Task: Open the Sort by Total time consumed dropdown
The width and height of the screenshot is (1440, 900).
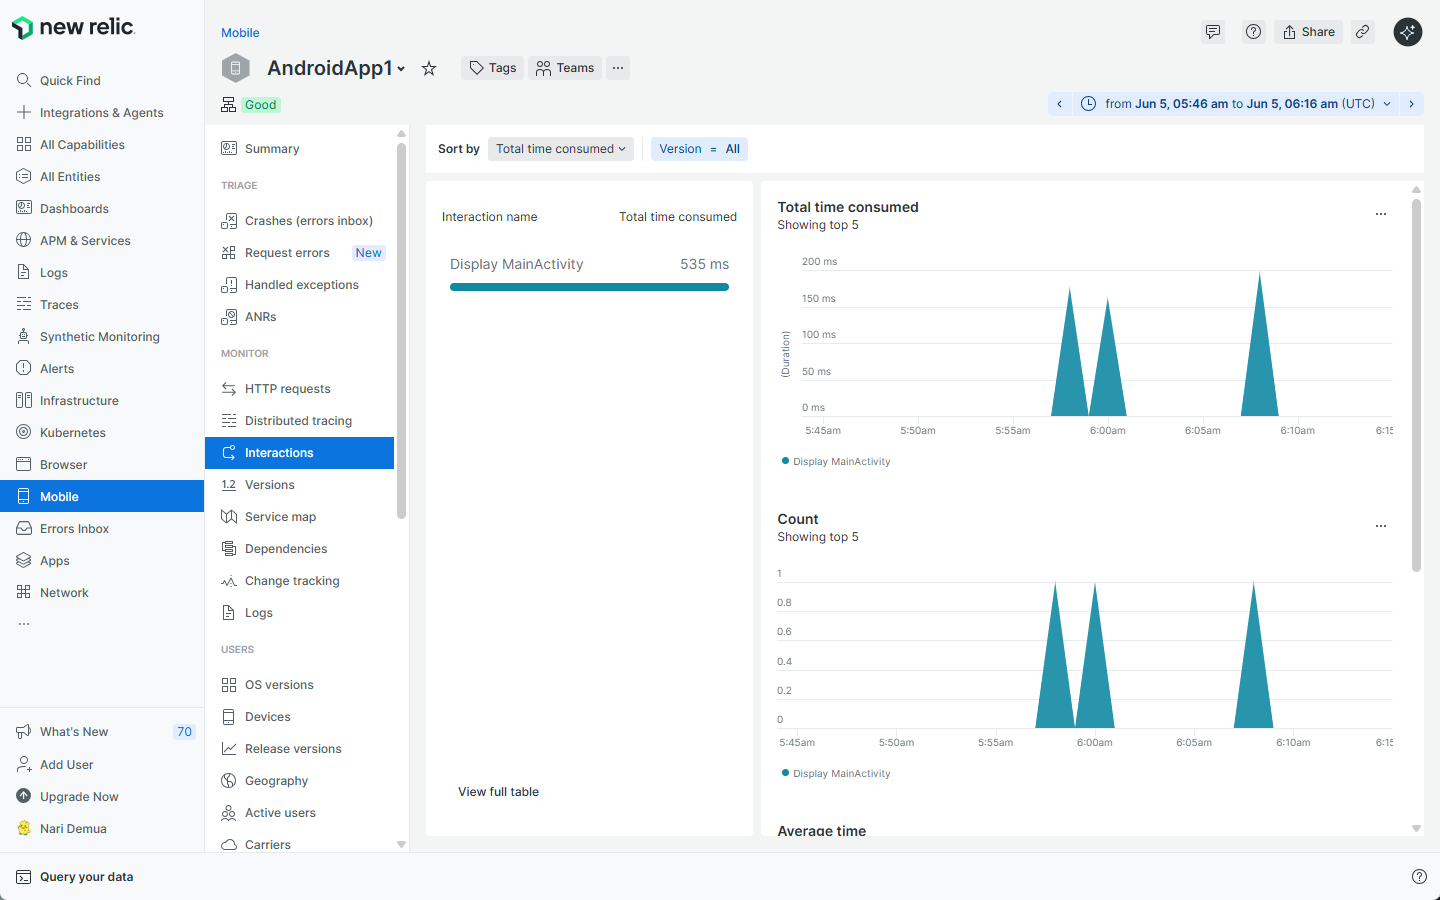Action: tap(561, 149)
